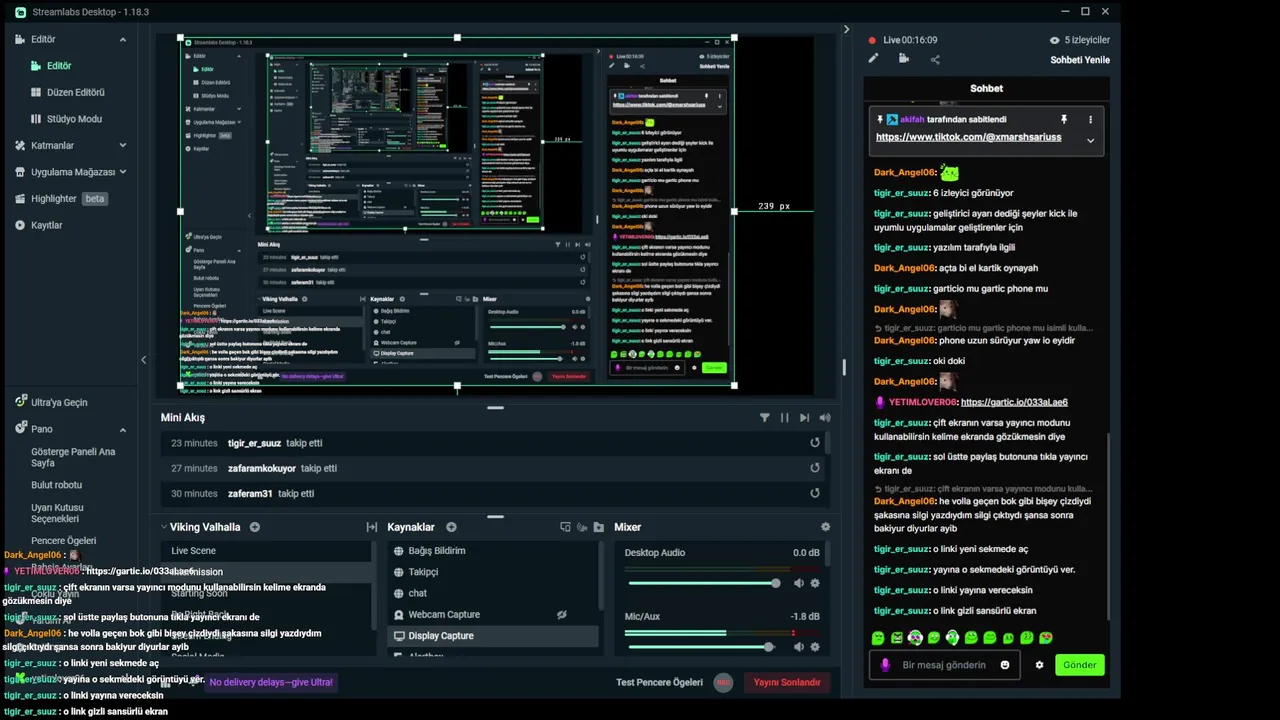1280x720 pixels.
Task: Select the Webcam Capture source
Action: 493,614
